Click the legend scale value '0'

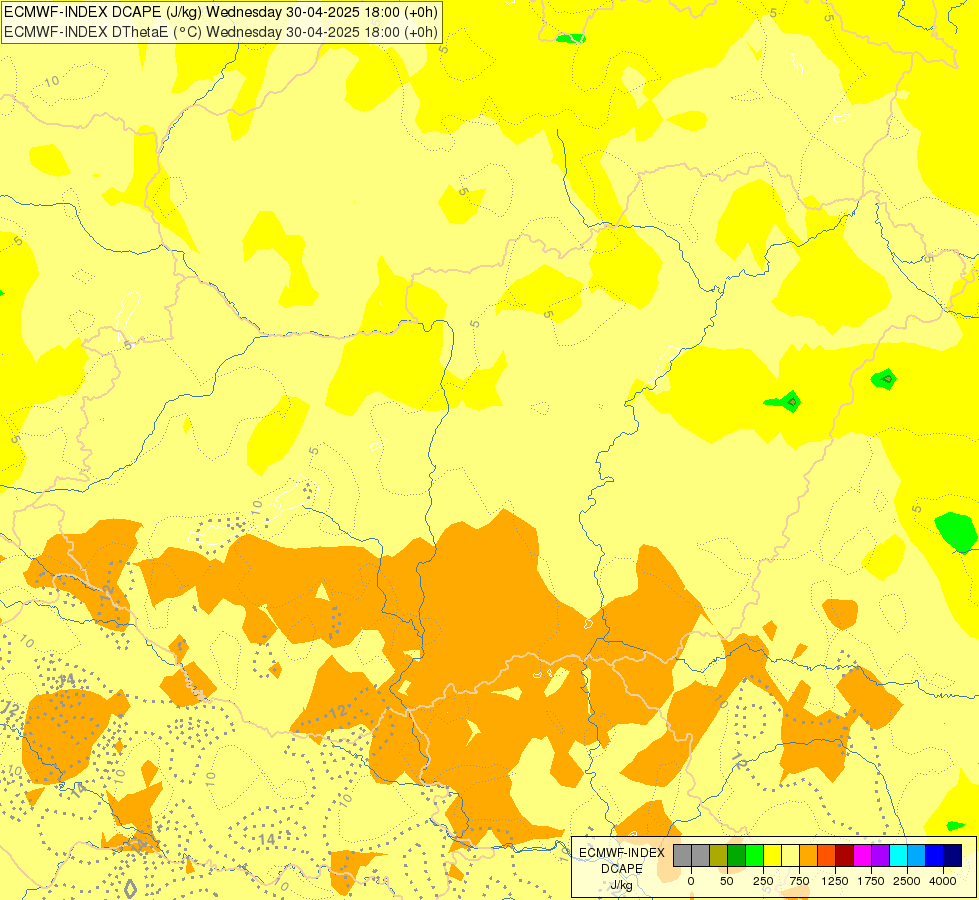point(691,881)
